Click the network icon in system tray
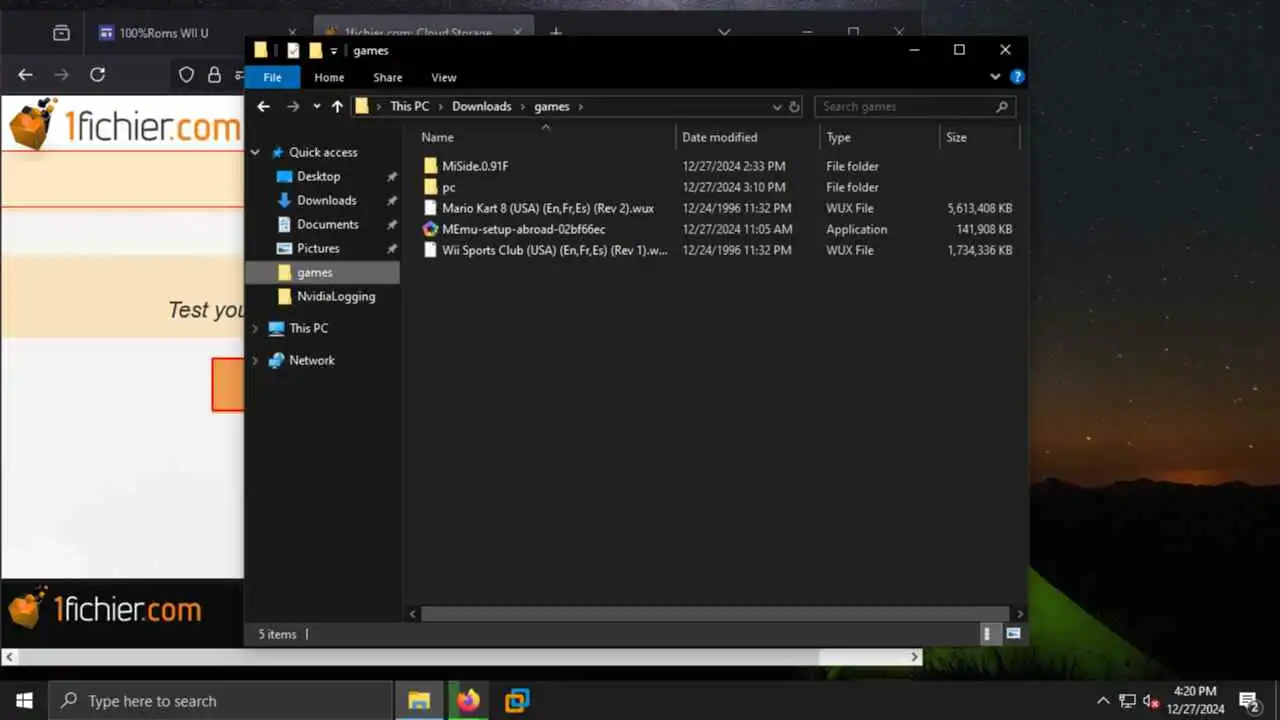This screenshot has width=1280, height=720. [x=1127, y=701]
